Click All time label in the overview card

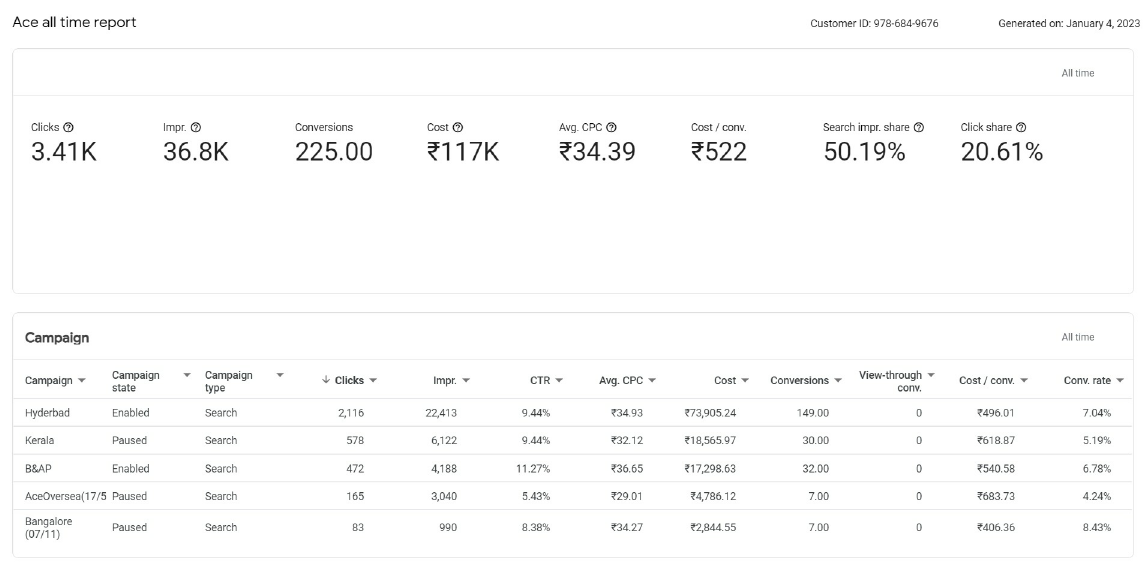1078,73
